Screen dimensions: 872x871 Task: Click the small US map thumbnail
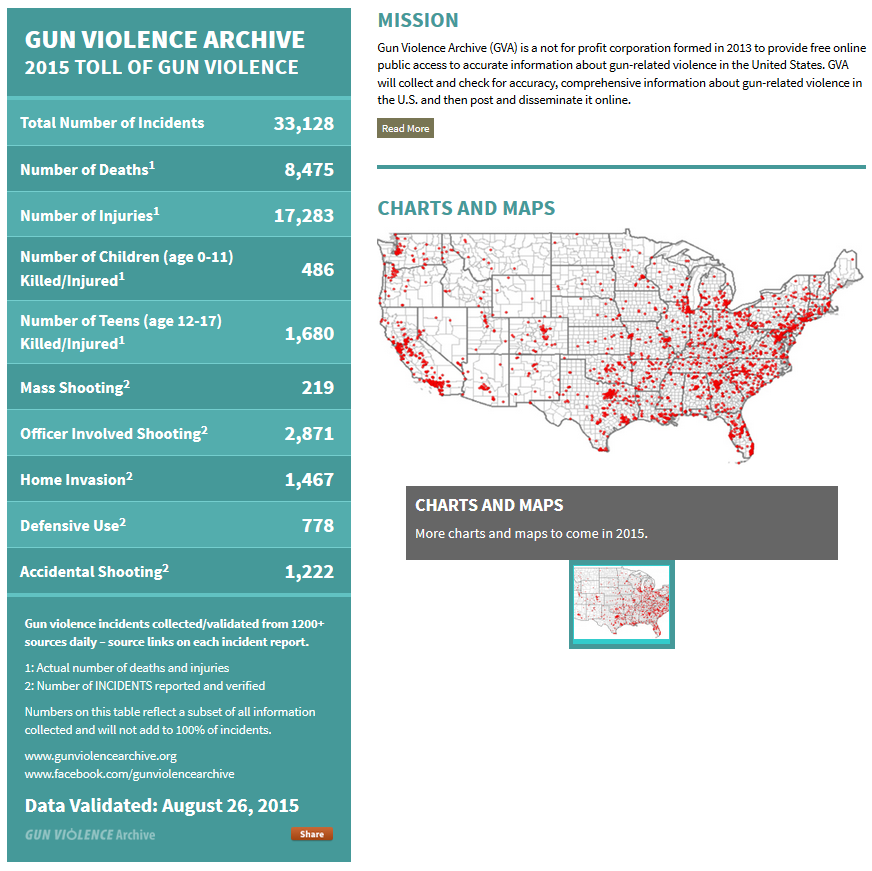[x=621, y=604]
